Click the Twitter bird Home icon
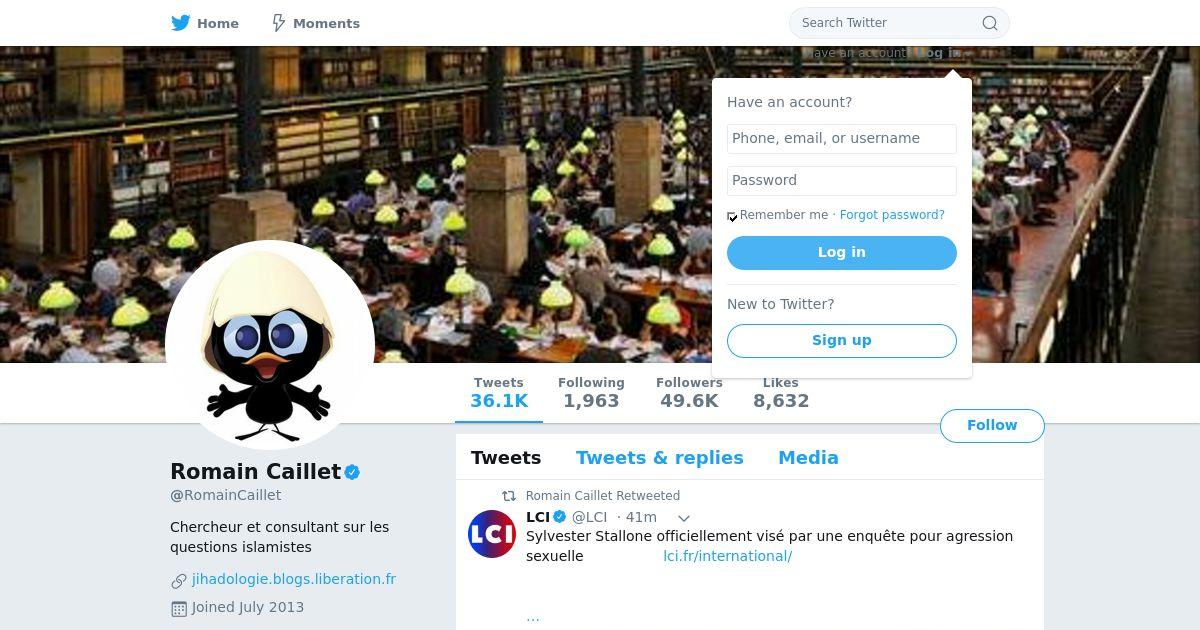Screen dimensions: 1200x630 click(180, 22)
